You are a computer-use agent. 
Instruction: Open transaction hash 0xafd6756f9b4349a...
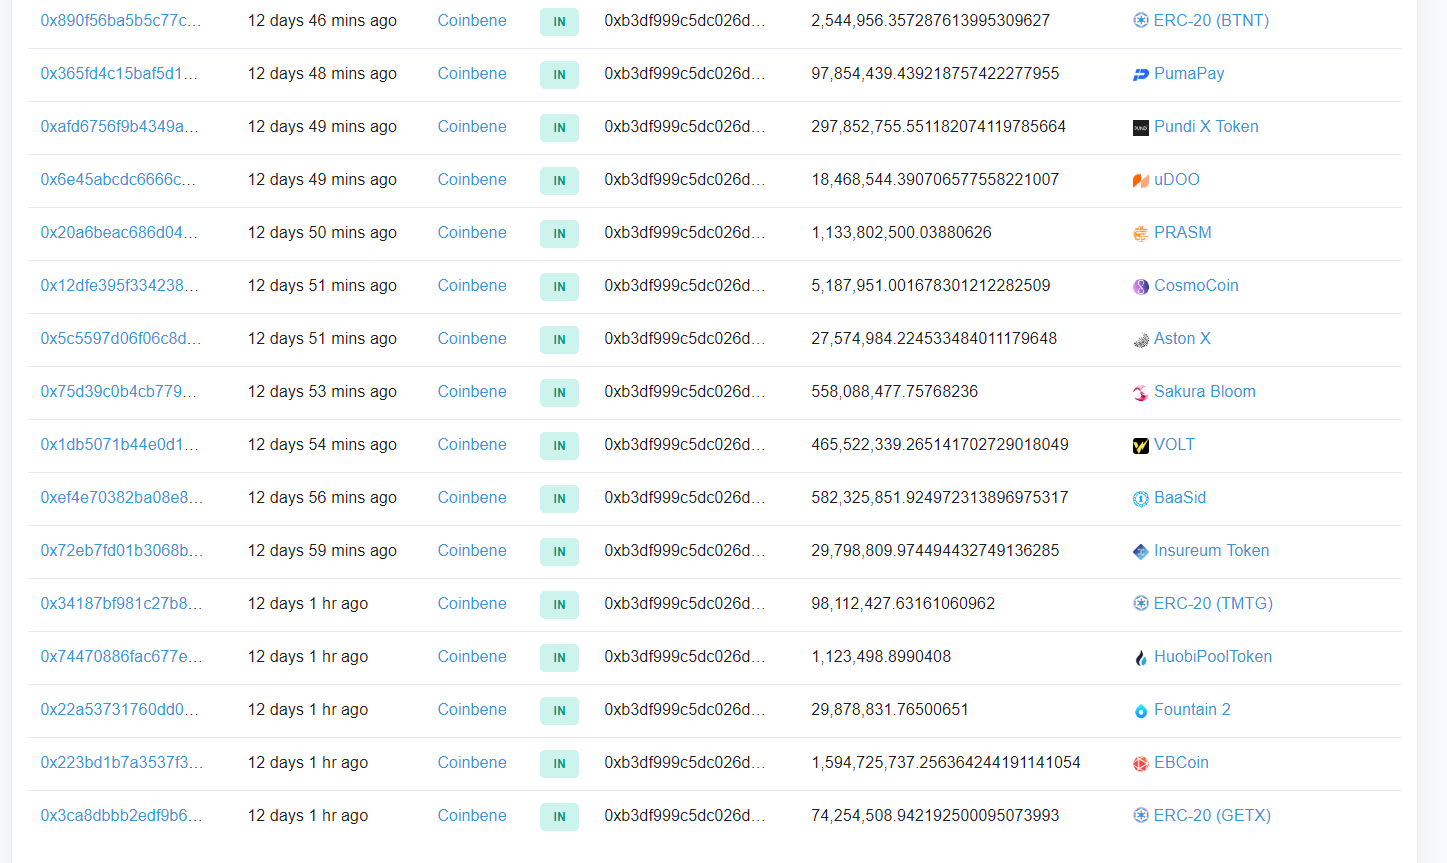(120, 126)
